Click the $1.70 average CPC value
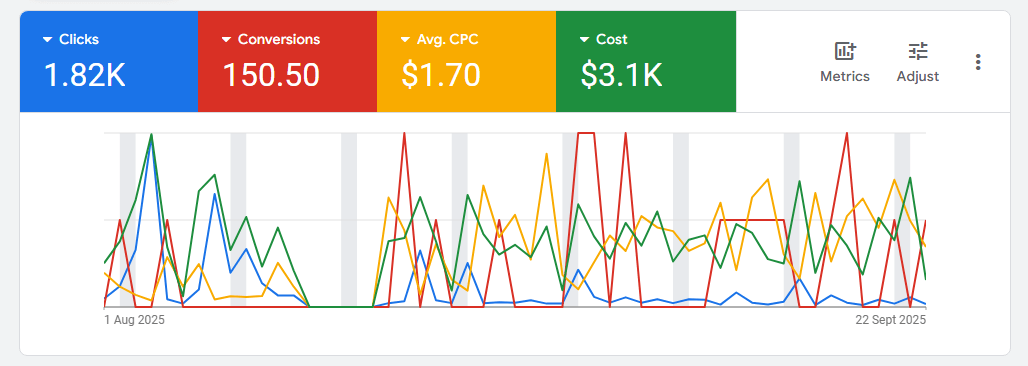The height and width of the screenshot is (366, 1028). (441, 75)
